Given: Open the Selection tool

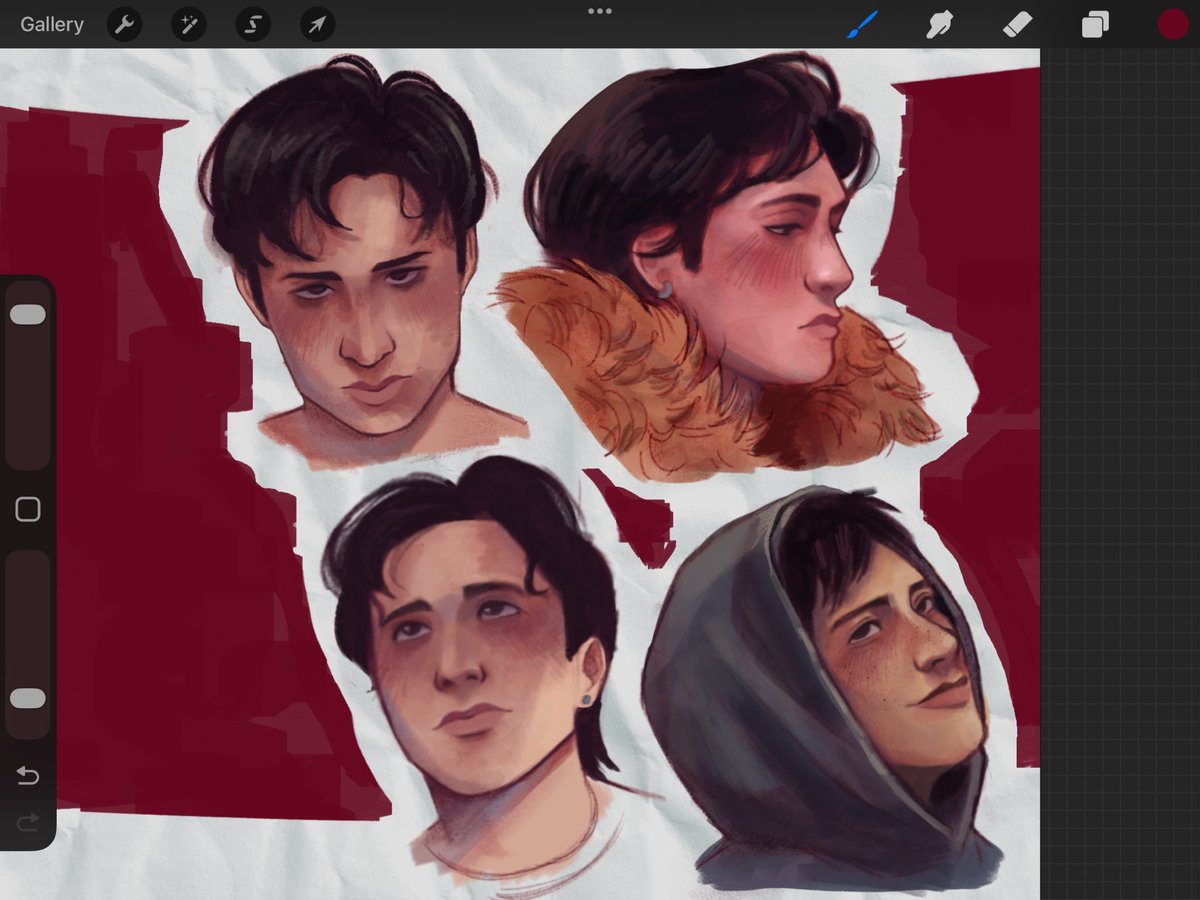Looking at the screenshot, I should (x=253, y=24).
